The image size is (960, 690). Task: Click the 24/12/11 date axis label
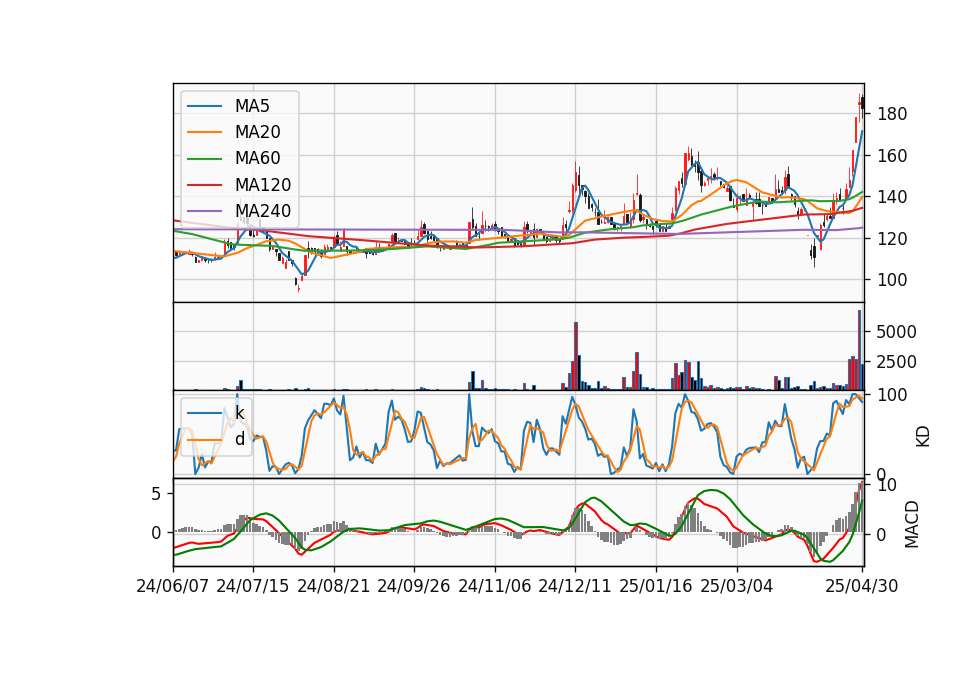575,586
